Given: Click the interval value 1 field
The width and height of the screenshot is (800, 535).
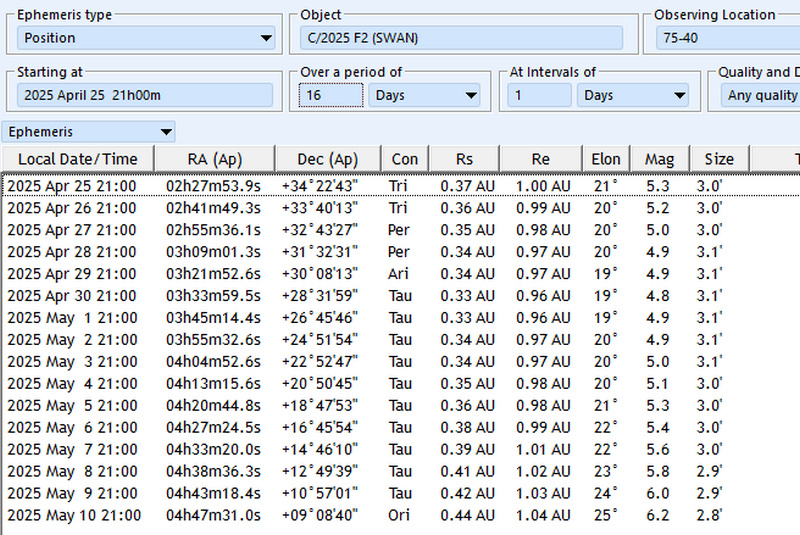Looking at the screenshot, I should (x=539, y=95).
